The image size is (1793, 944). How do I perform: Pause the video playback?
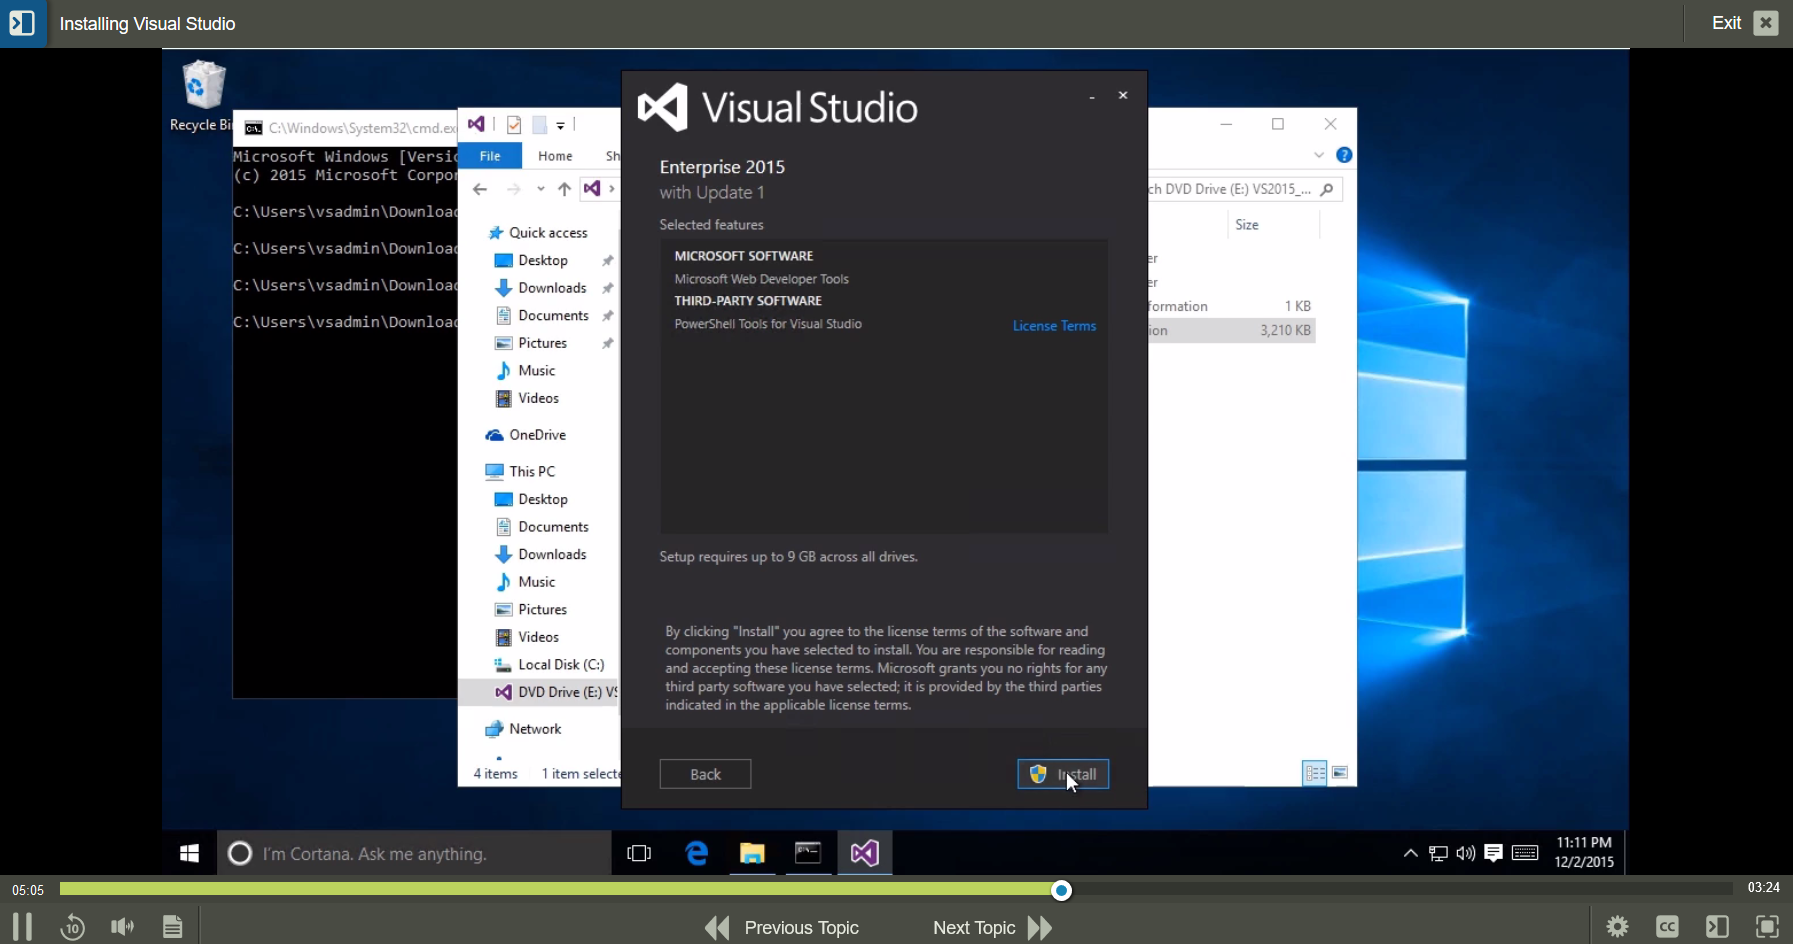click(x=21, y=927)
